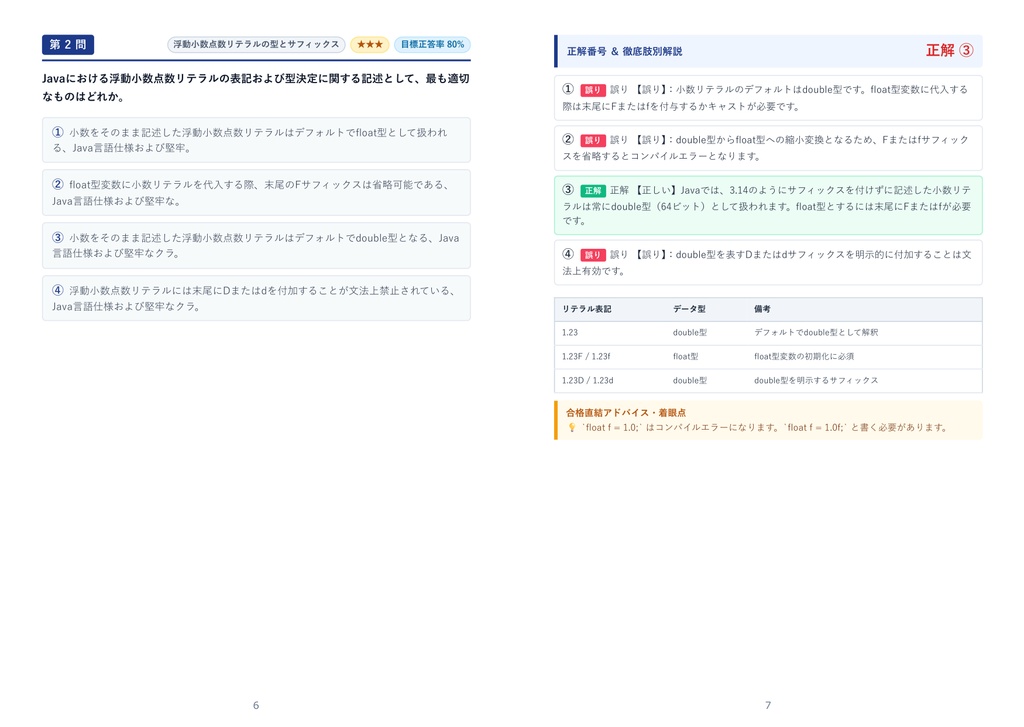Viewport: 1024px width, 727px height.
Task: Click the 正解 ③ answer label
Action: point(950,50)
